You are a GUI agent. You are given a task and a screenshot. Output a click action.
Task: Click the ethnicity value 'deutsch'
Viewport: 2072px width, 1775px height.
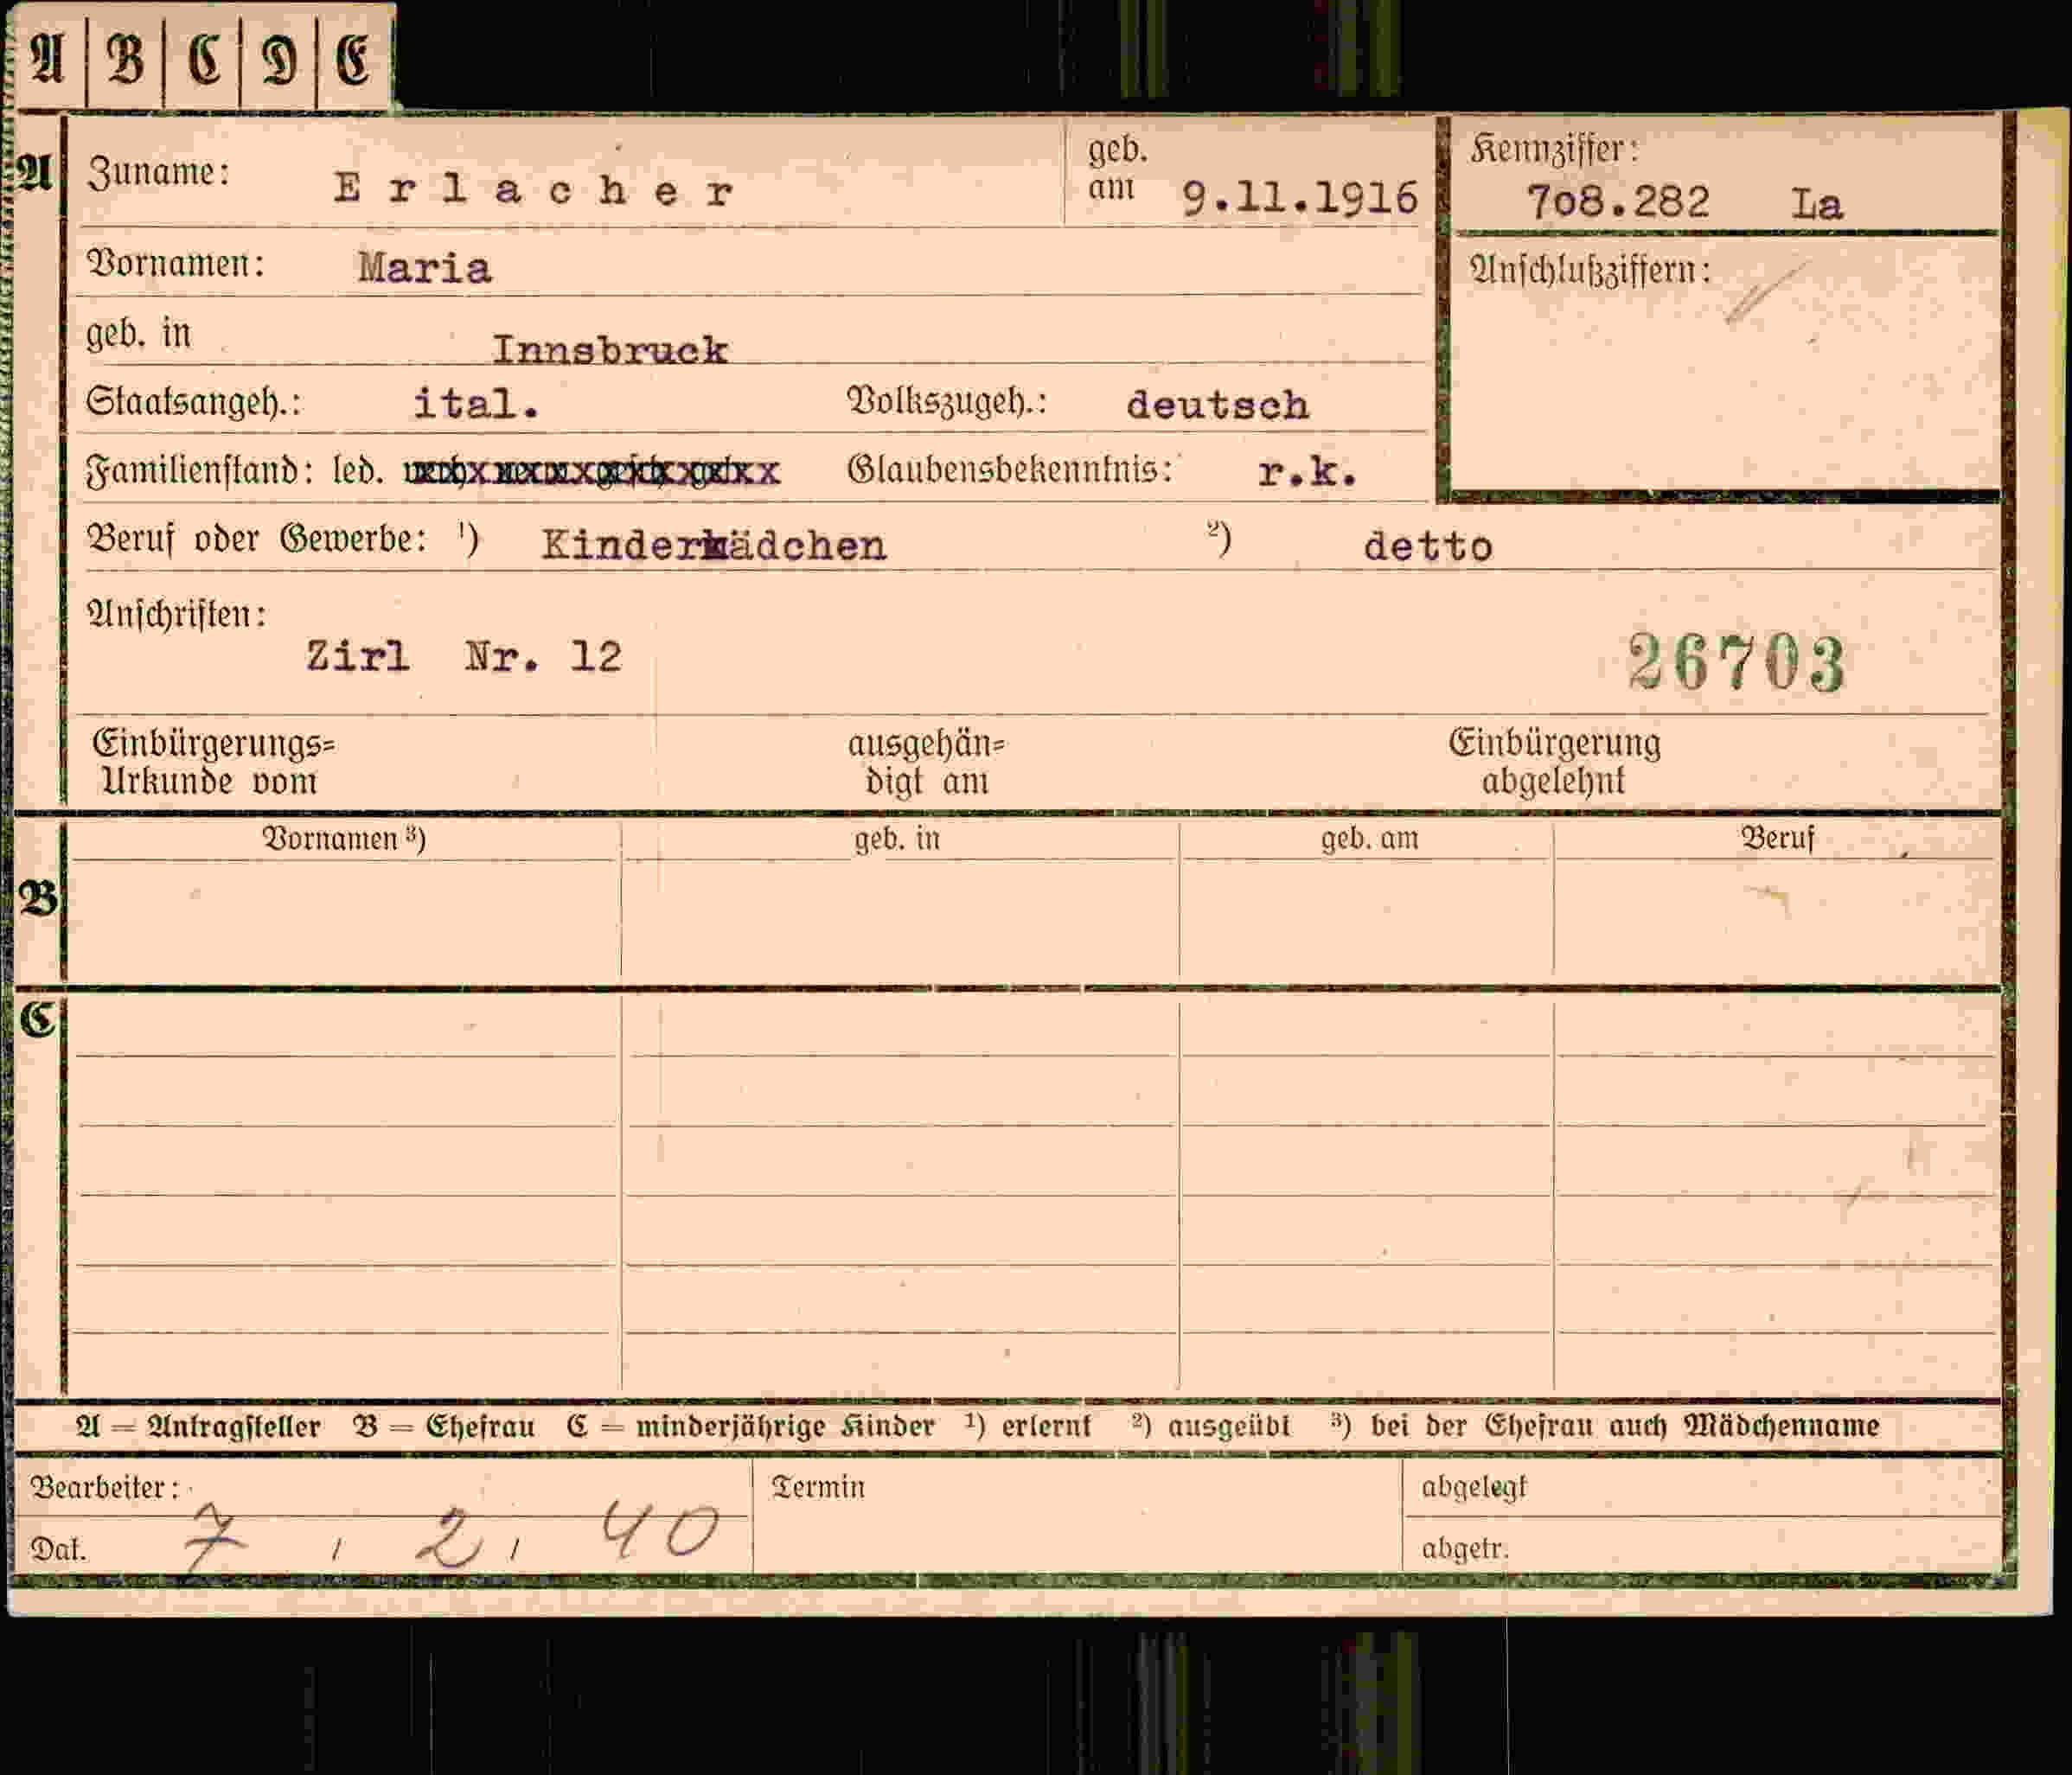1217,404
